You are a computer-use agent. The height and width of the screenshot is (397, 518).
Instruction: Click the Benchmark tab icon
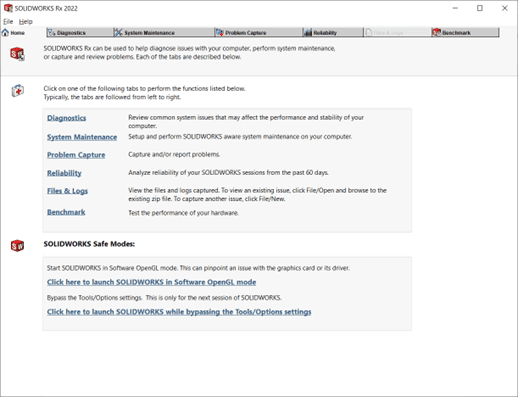point(436,32)
